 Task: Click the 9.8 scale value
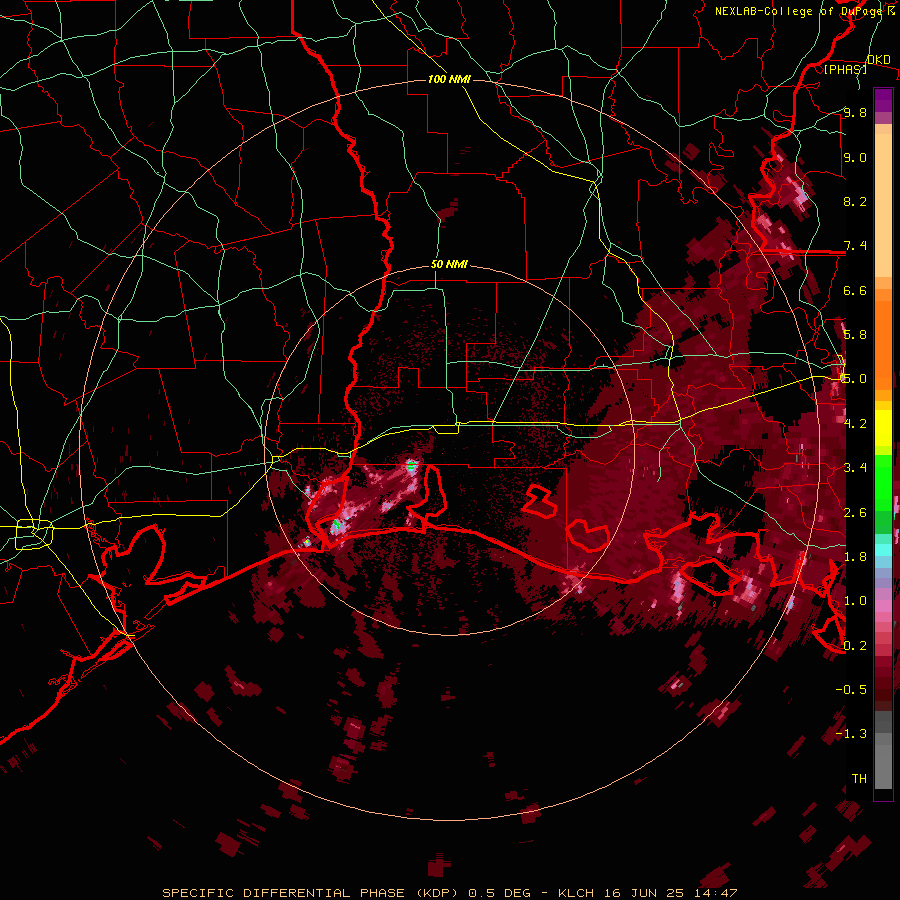click(x=855, y=113)
